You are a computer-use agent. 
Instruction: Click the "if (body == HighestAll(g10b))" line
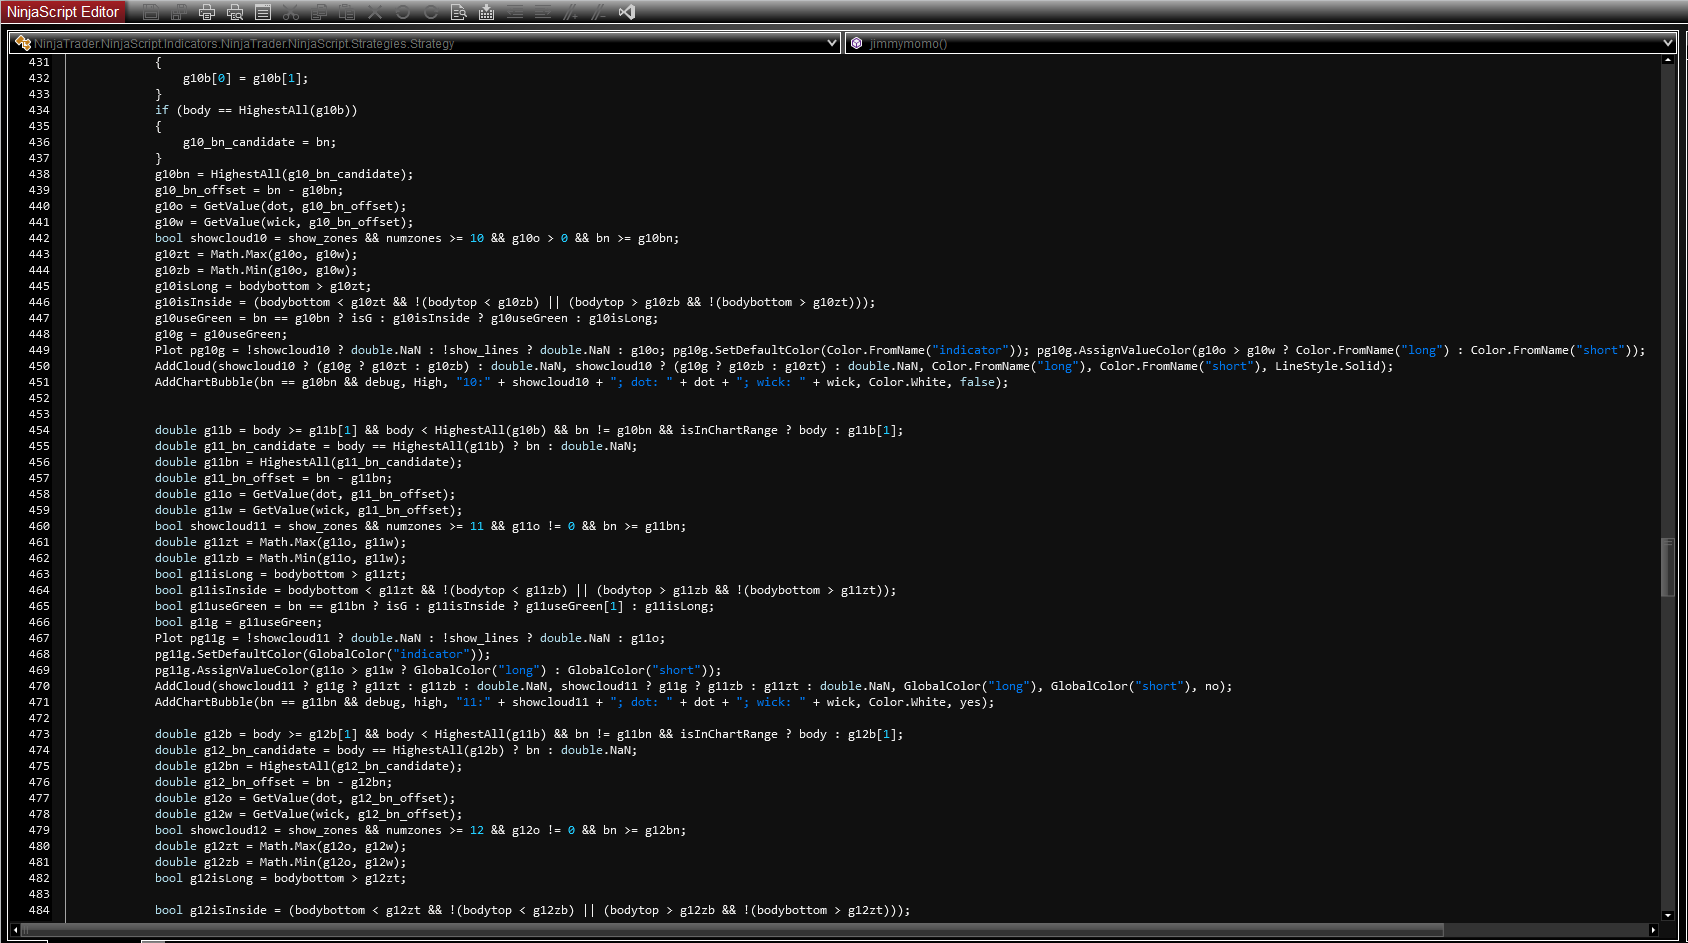pos(256,110)
